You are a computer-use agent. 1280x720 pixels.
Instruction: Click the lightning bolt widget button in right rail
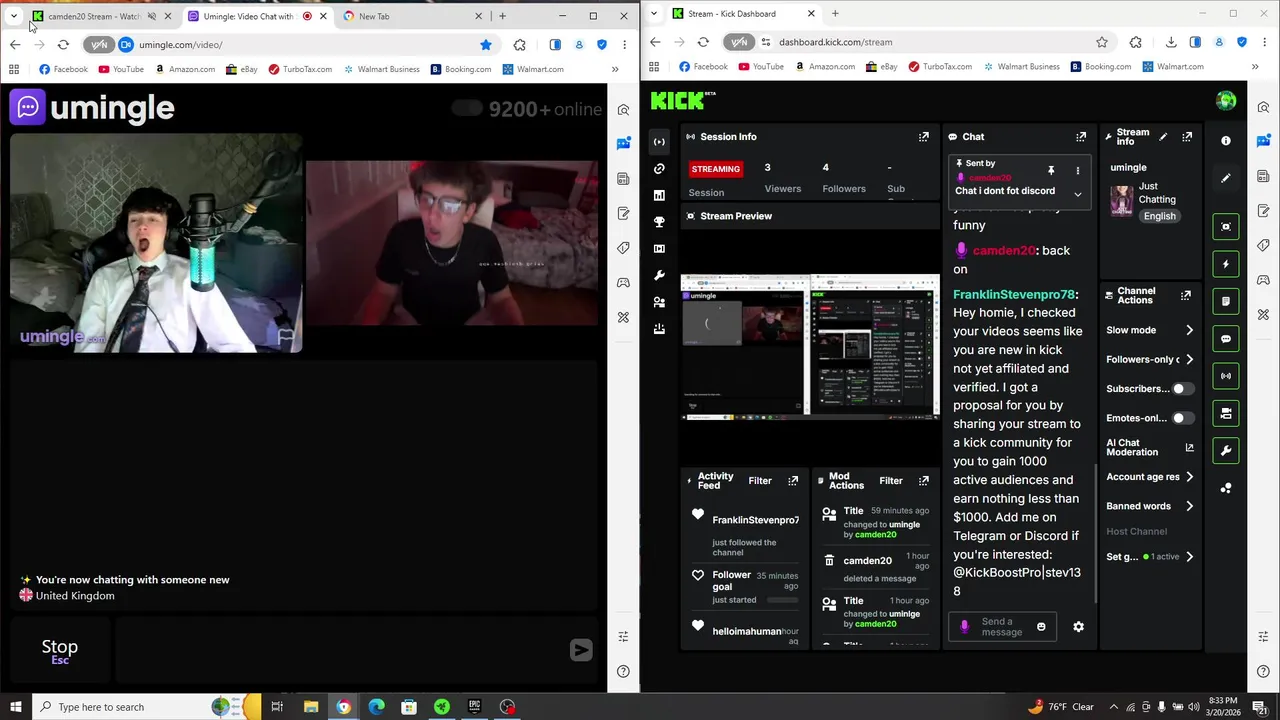1226,264
